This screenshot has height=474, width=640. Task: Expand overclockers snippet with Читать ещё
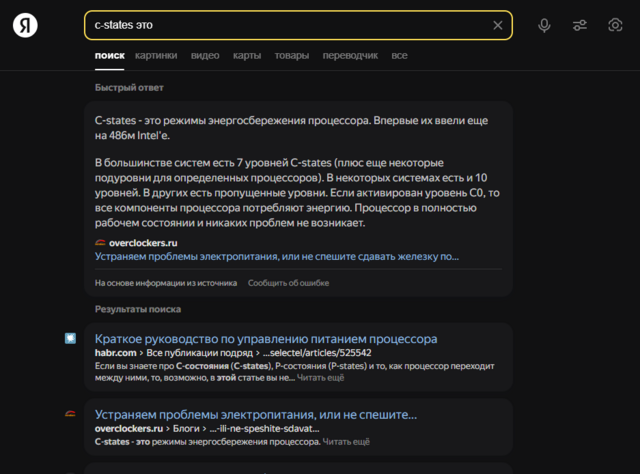click(346, 441)
